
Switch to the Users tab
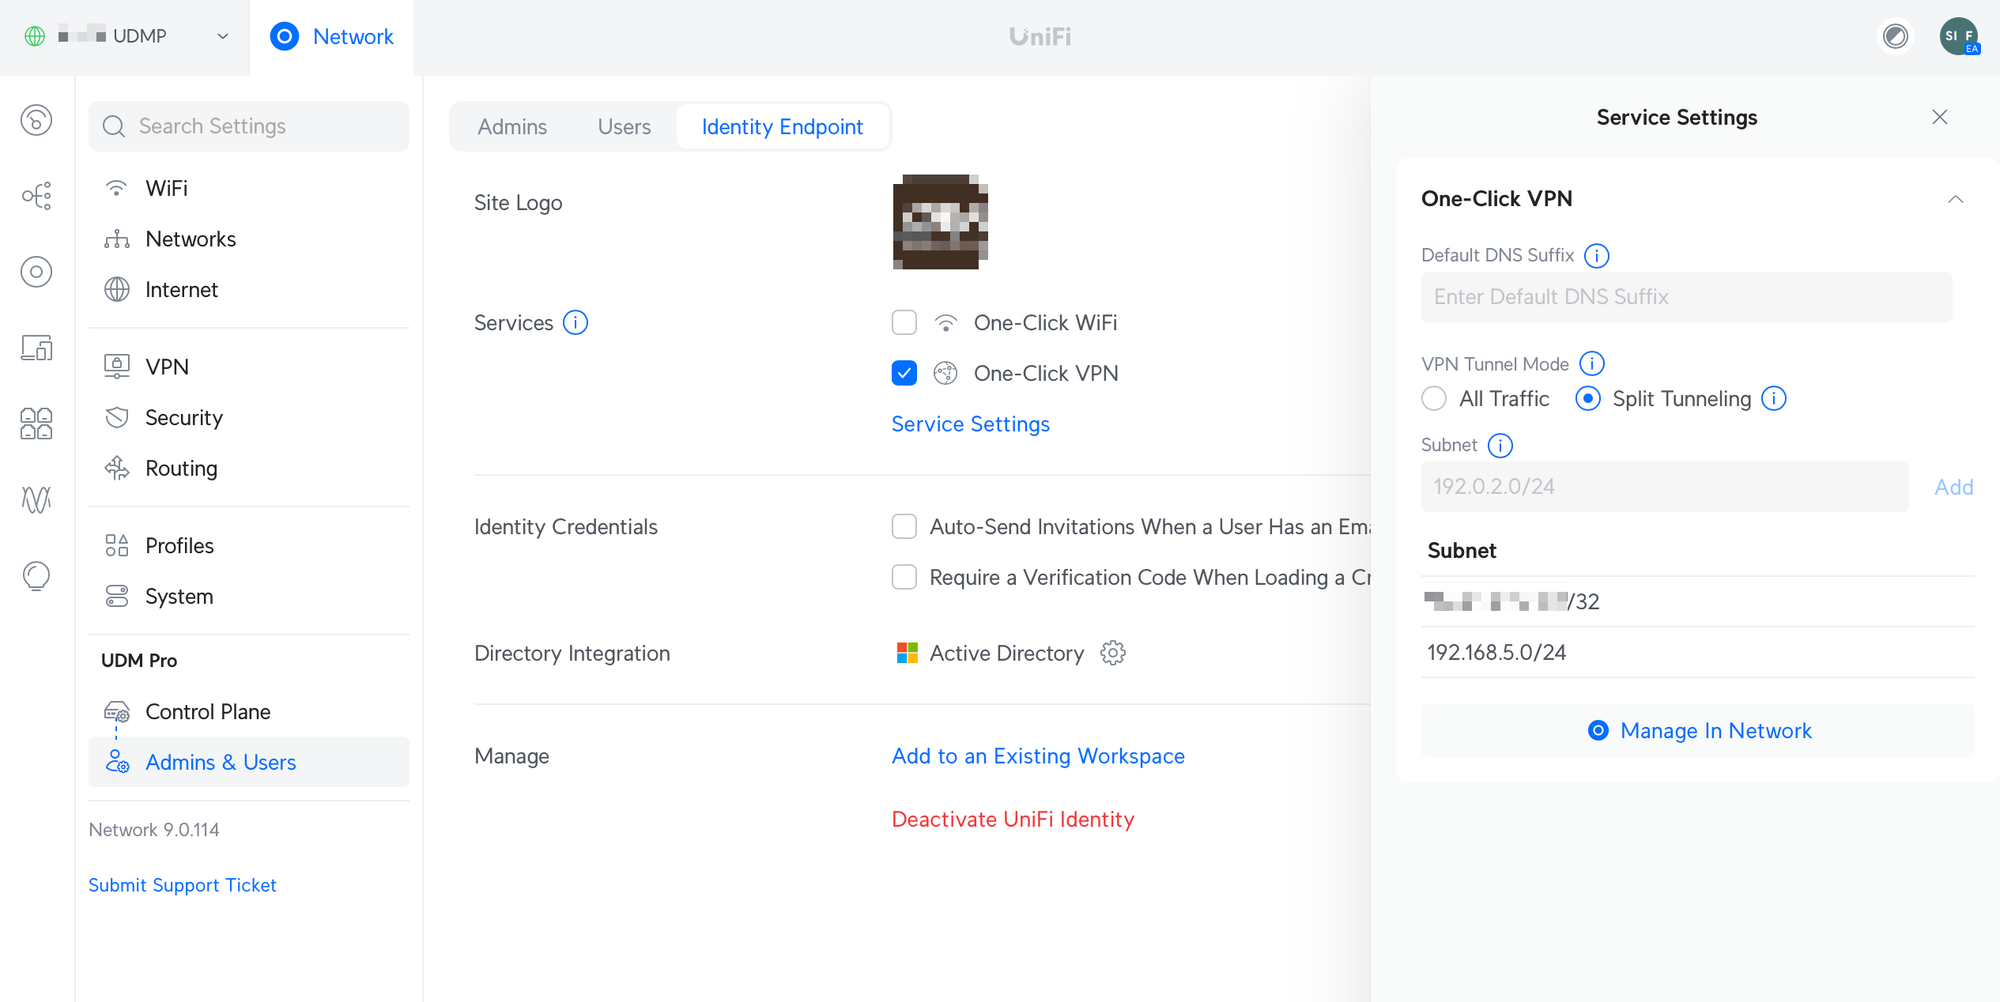(x=624, y=127)
